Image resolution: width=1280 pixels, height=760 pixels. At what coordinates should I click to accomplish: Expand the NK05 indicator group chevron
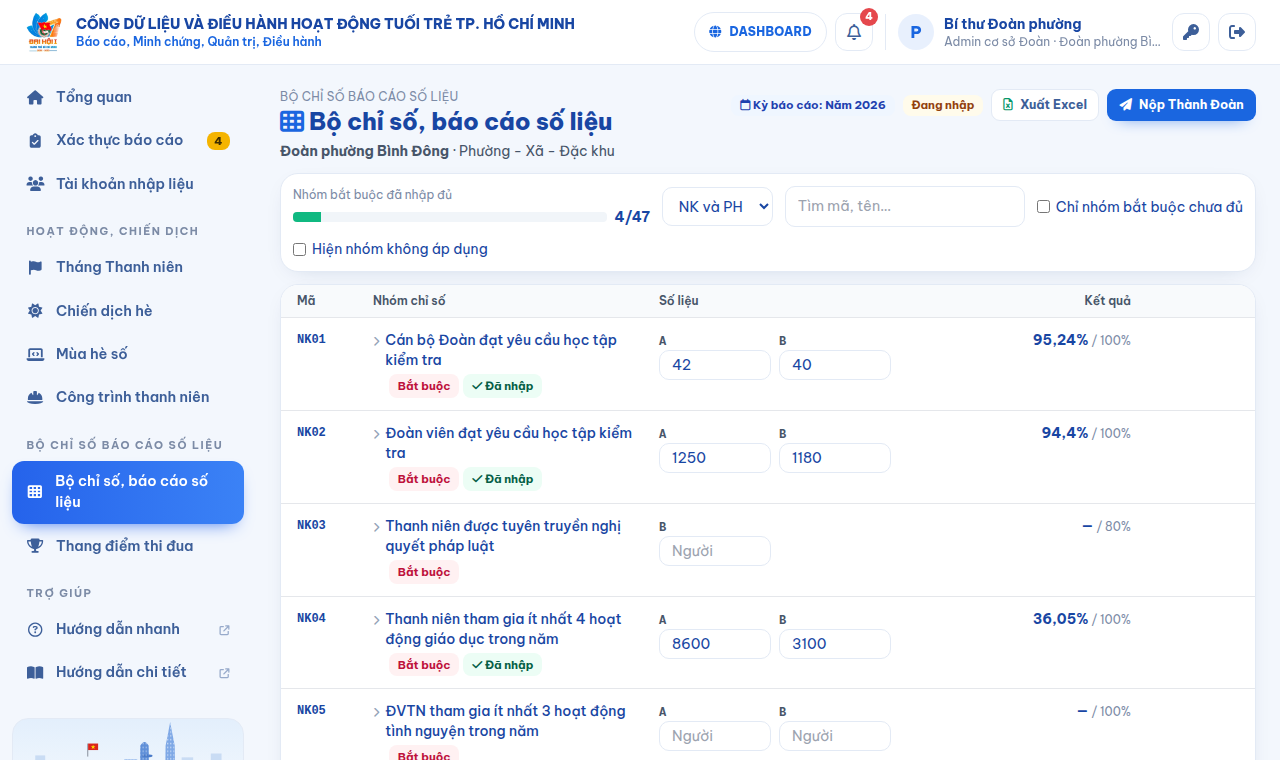(x=377, y=712)
